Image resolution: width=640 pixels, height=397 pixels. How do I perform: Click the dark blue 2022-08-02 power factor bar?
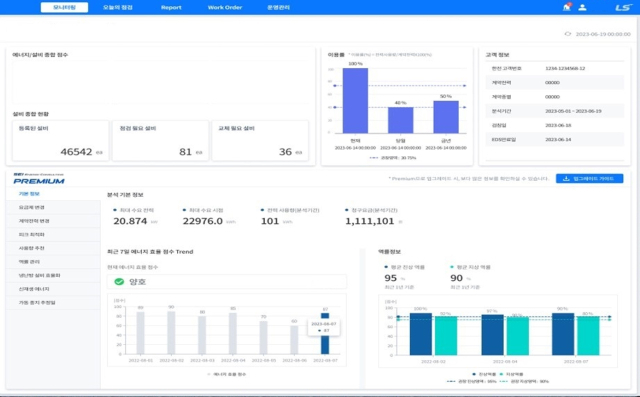pyautogui.click(x=421, y=334)
